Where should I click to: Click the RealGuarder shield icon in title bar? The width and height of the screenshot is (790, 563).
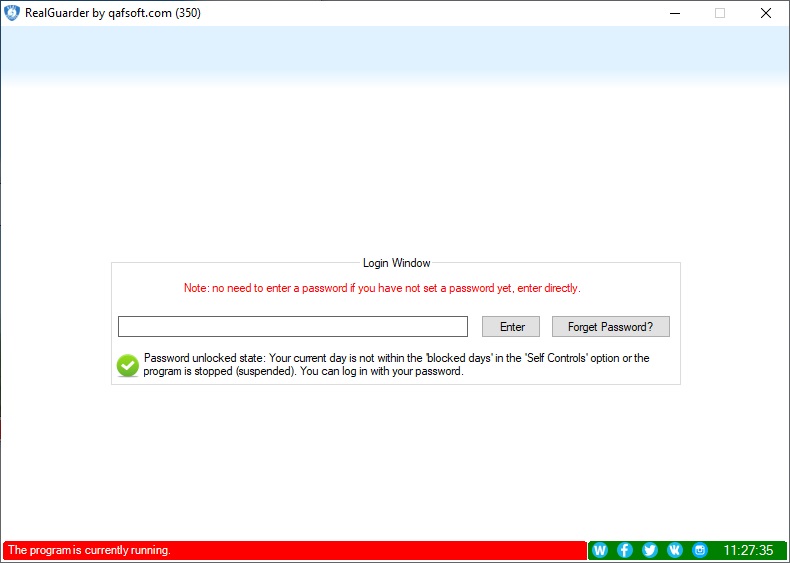pos(12,13)
